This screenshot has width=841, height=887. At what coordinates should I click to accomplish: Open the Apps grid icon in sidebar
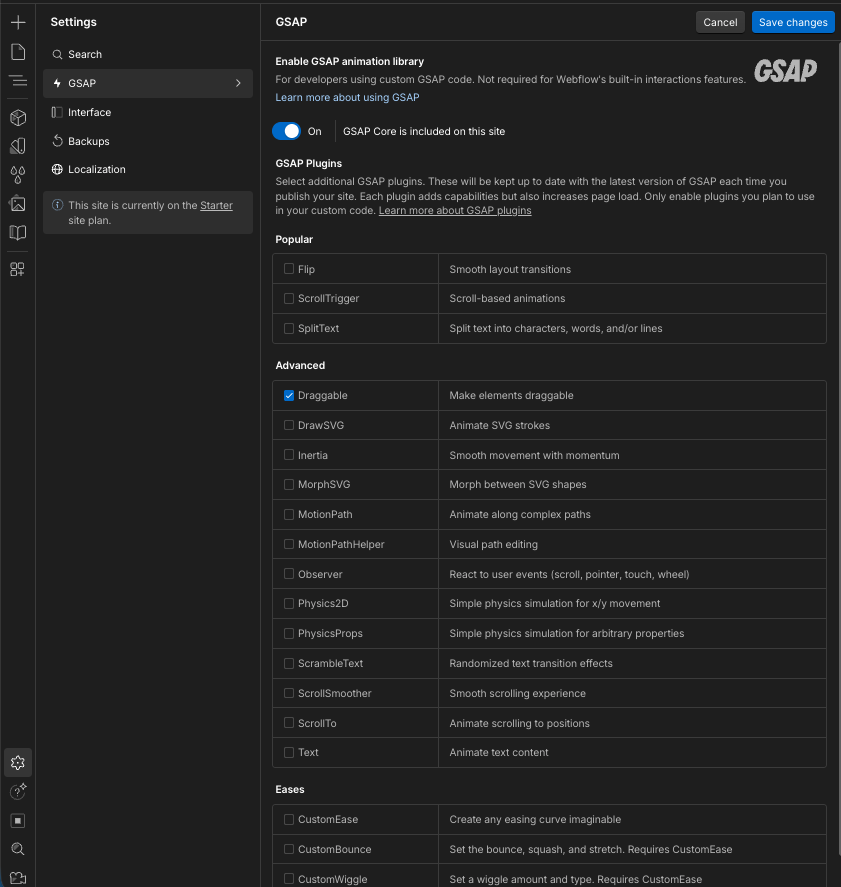(17, 269)
